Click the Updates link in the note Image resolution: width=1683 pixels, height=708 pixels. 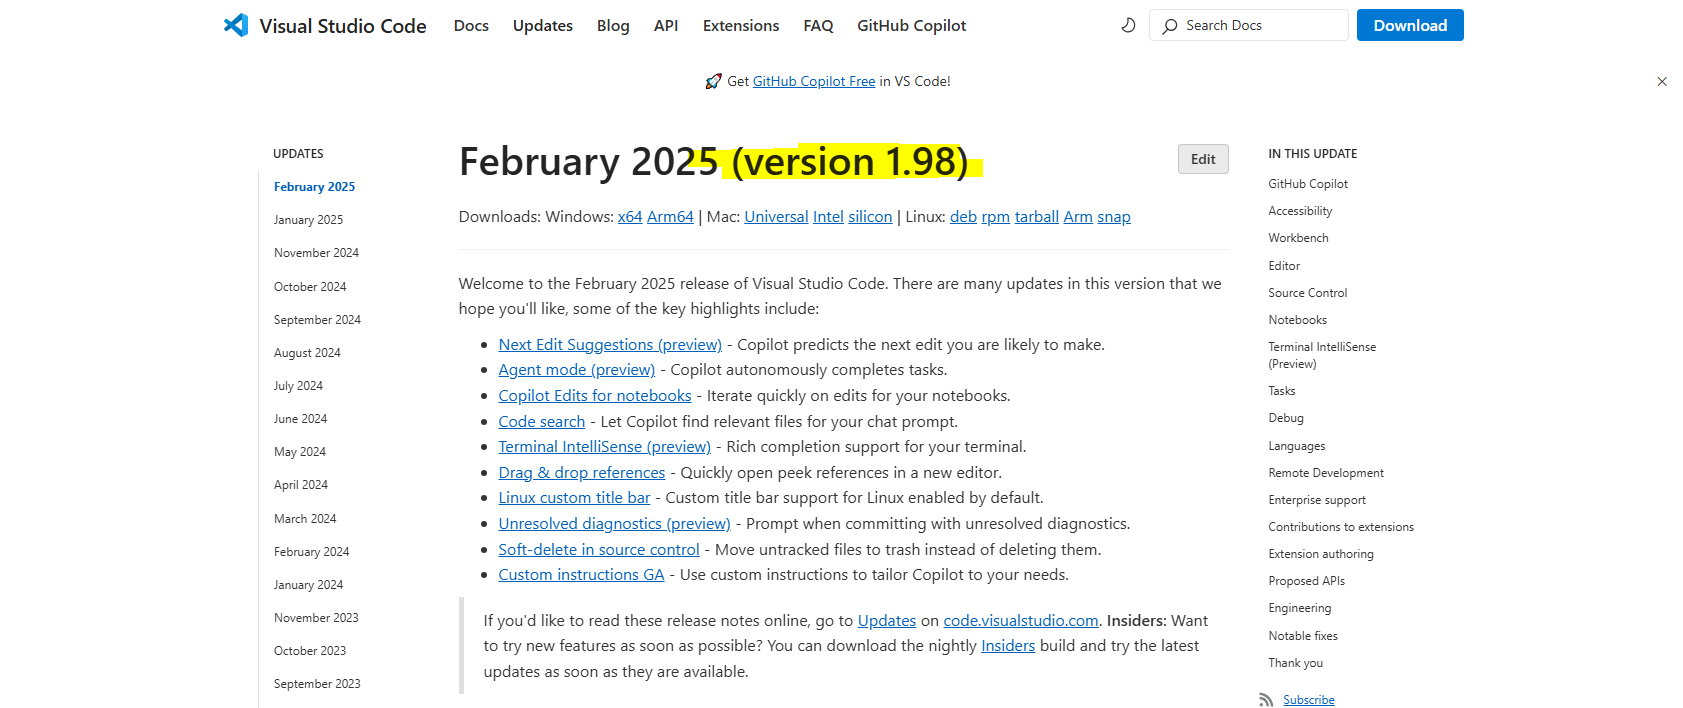coord(887,621)
